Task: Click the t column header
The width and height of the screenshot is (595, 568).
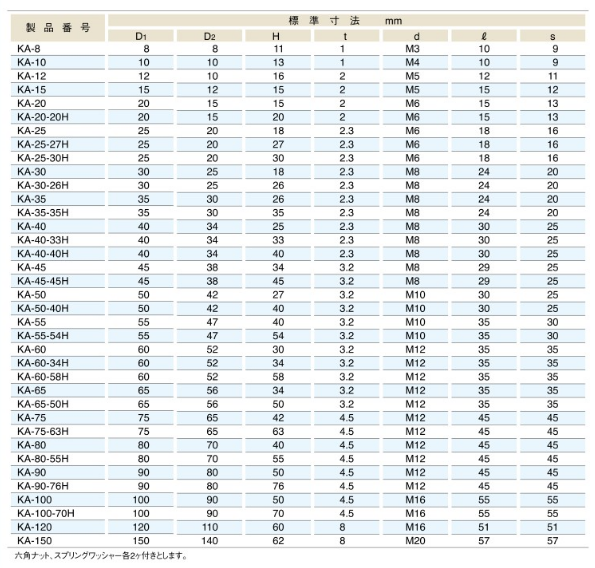Action: pyautogui.click(x=346, y=36)
